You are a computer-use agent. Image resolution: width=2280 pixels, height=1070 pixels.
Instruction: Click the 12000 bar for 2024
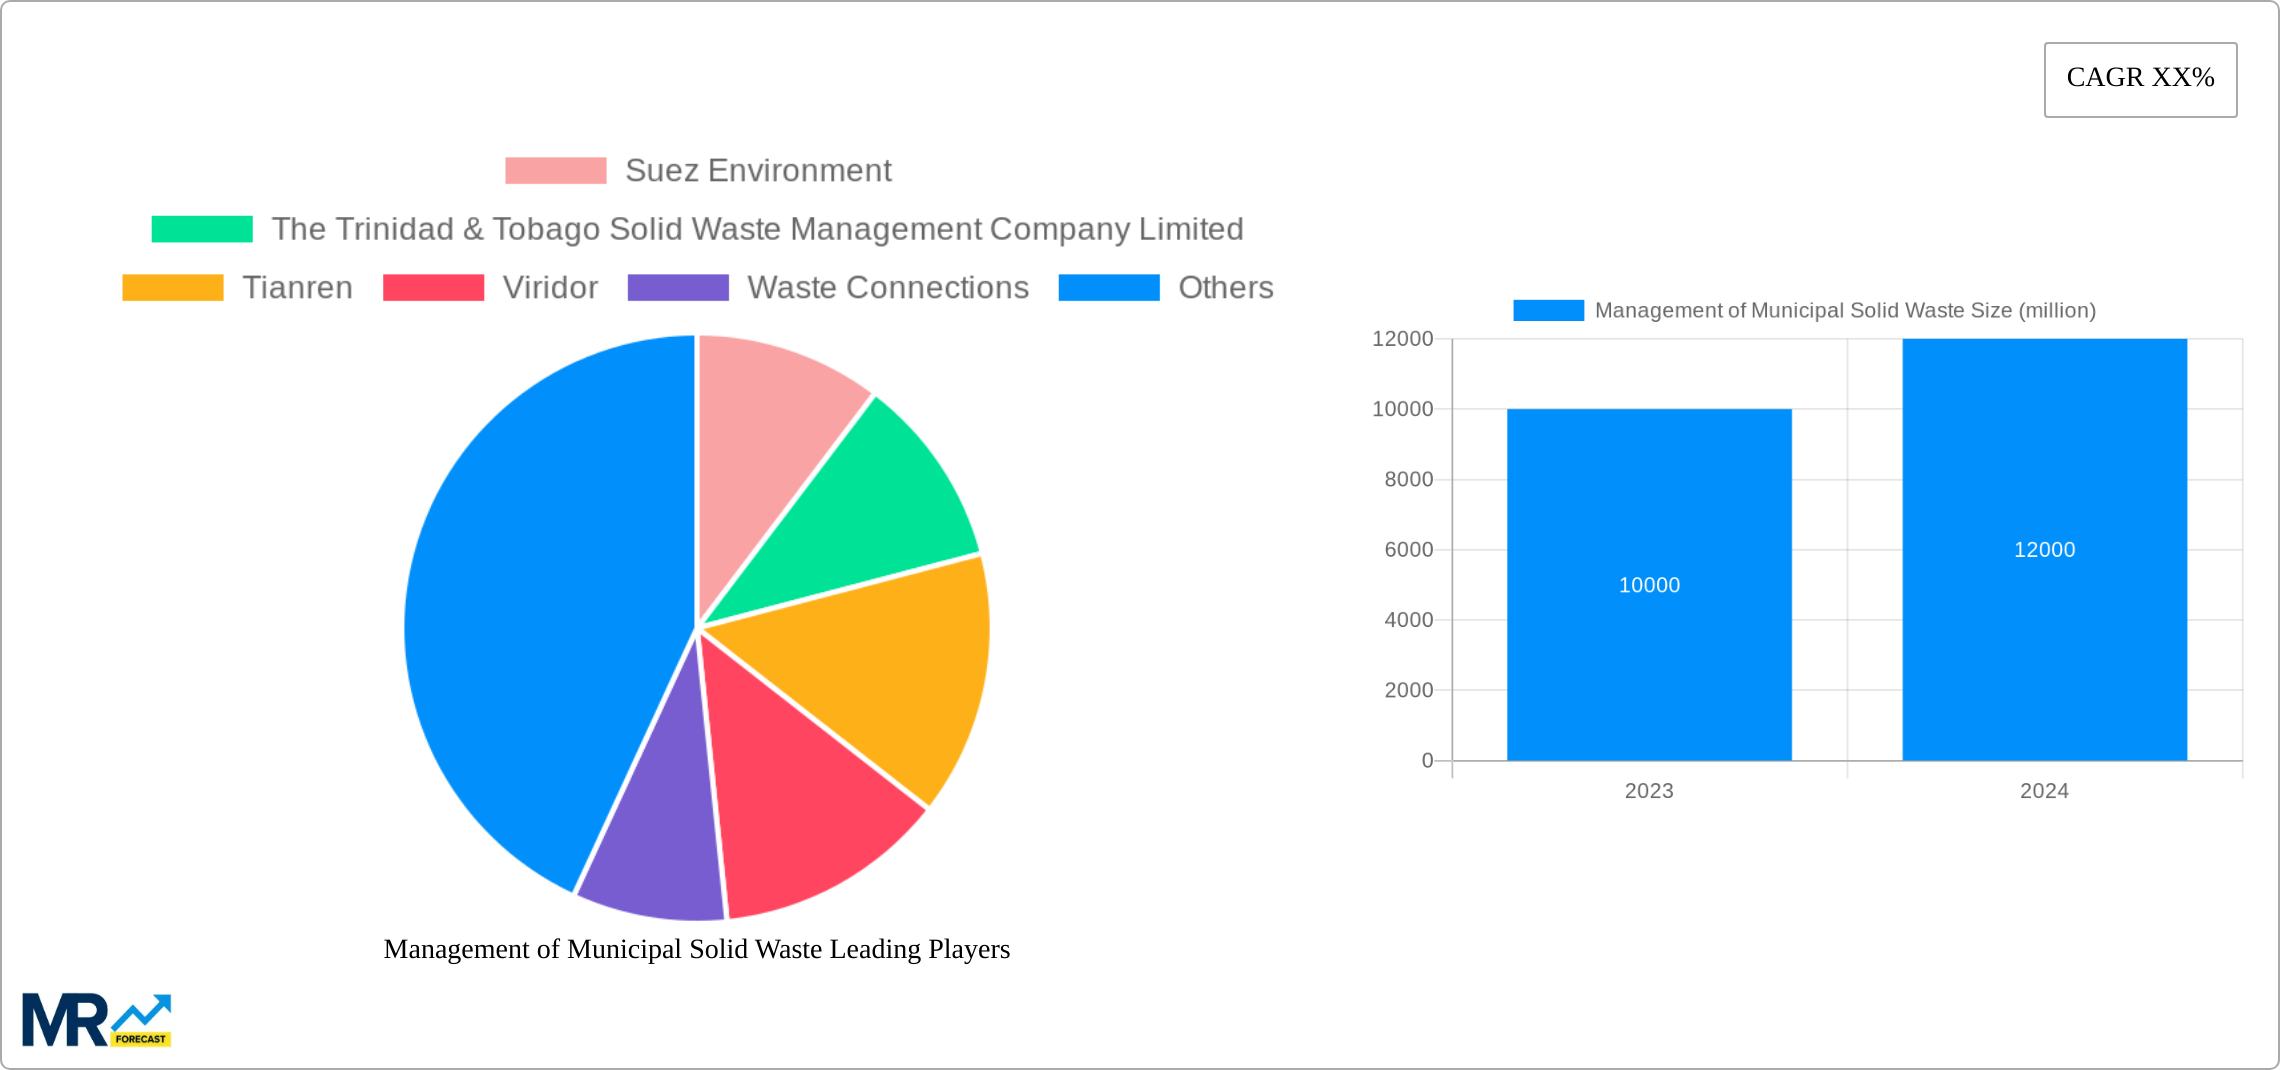(x=2044, y=550)
